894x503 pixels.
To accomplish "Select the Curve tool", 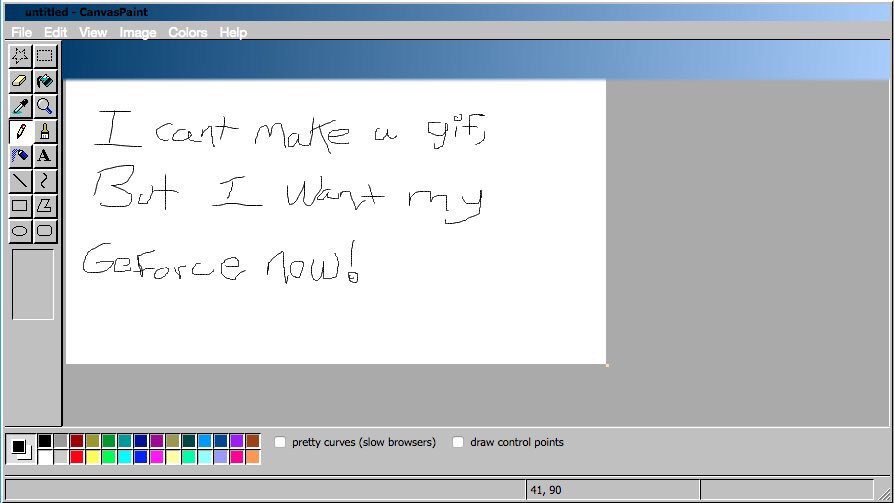I will [x=44, y=181].
